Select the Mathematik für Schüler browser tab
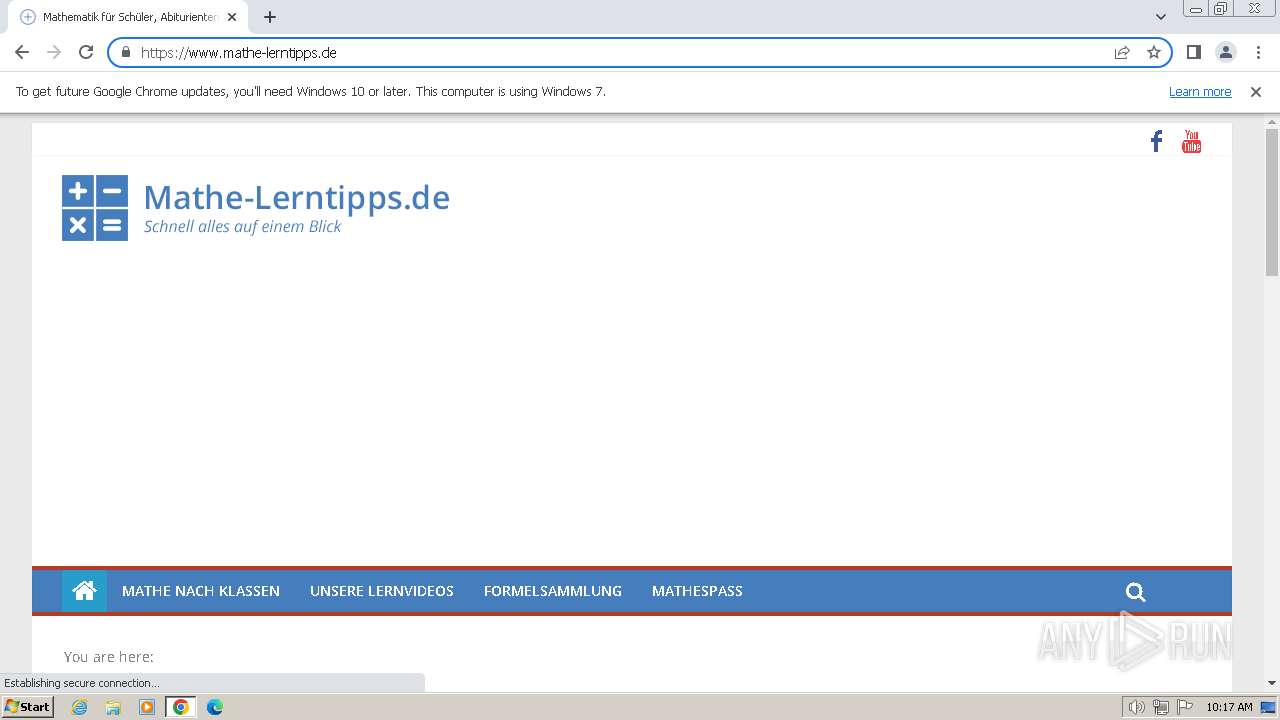Image resolution: width=1280 pixels, height=720 pixels. point(130,17)
